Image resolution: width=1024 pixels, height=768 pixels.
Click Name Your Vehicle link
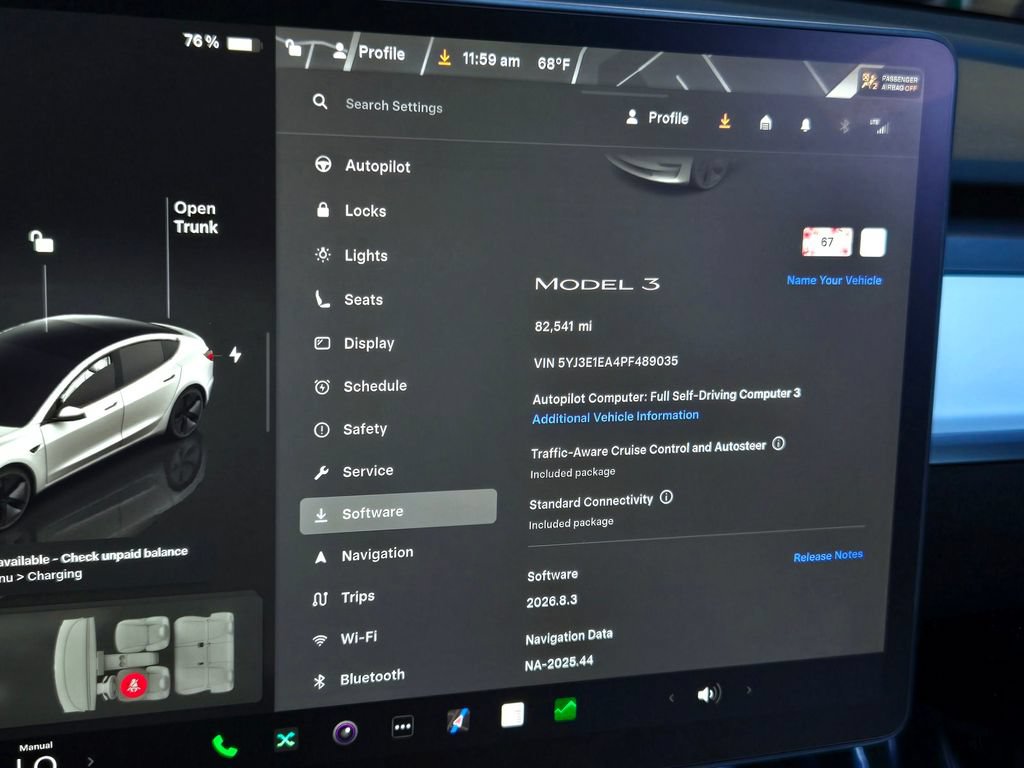coord(834,280)
